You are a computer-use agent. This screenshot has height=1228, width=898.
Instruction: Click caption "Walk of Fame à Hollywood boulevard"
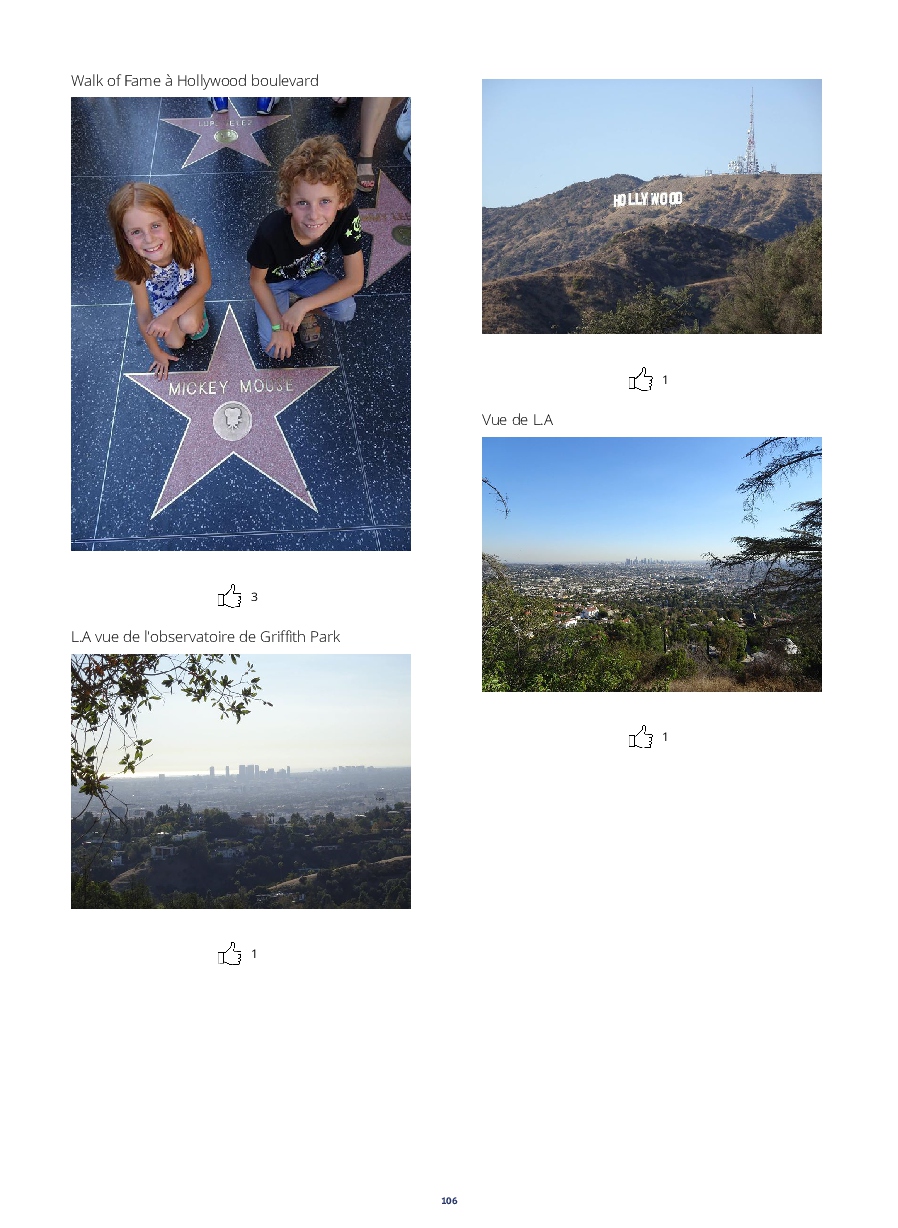coord(195,80)
